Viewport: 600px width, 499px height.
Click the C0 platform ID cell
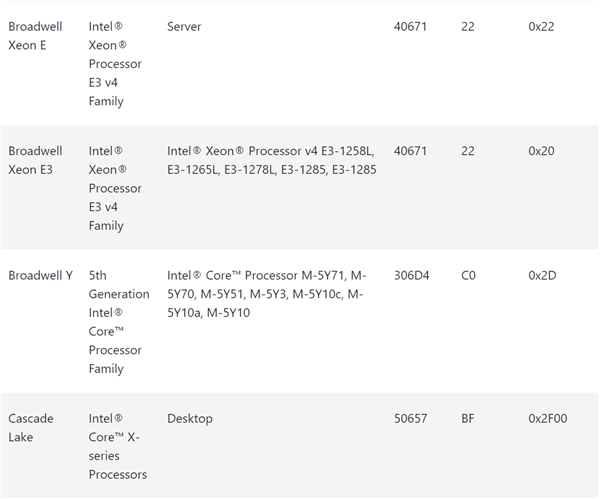click(469, 275)
